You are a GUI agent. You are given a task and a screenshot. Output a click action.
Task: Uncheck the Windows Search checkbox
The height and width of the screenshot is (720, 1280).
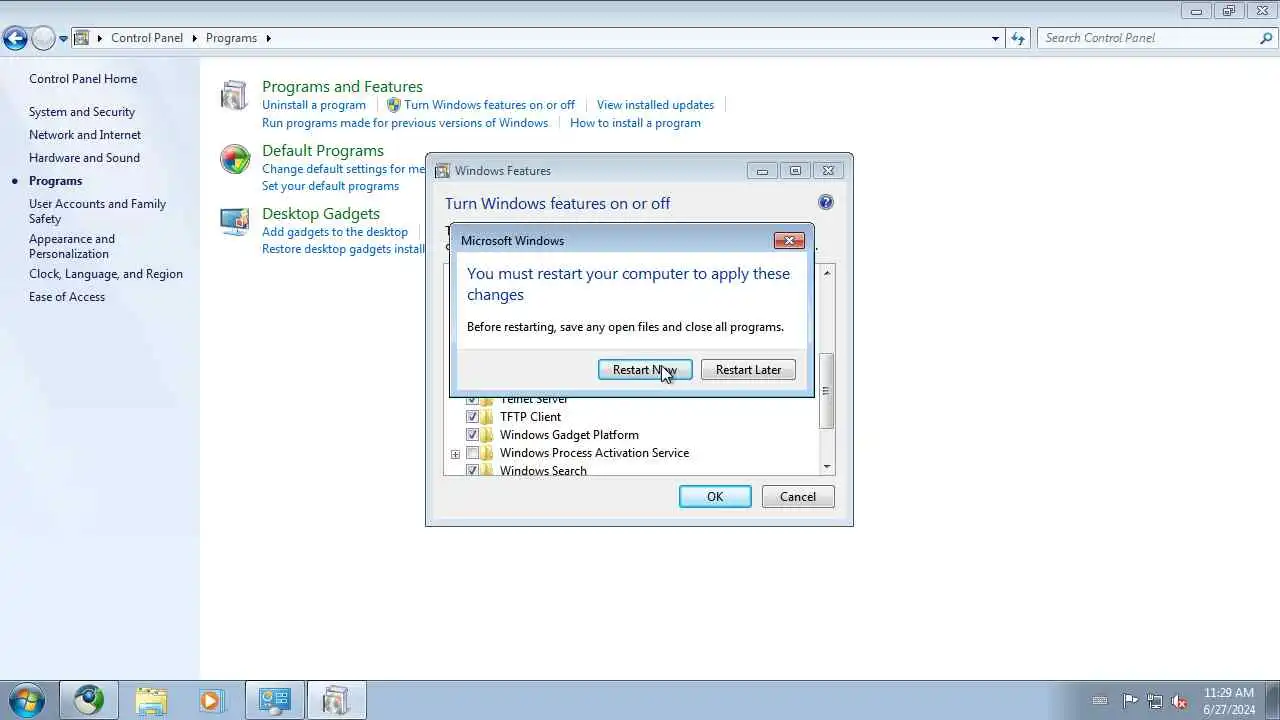472,470
